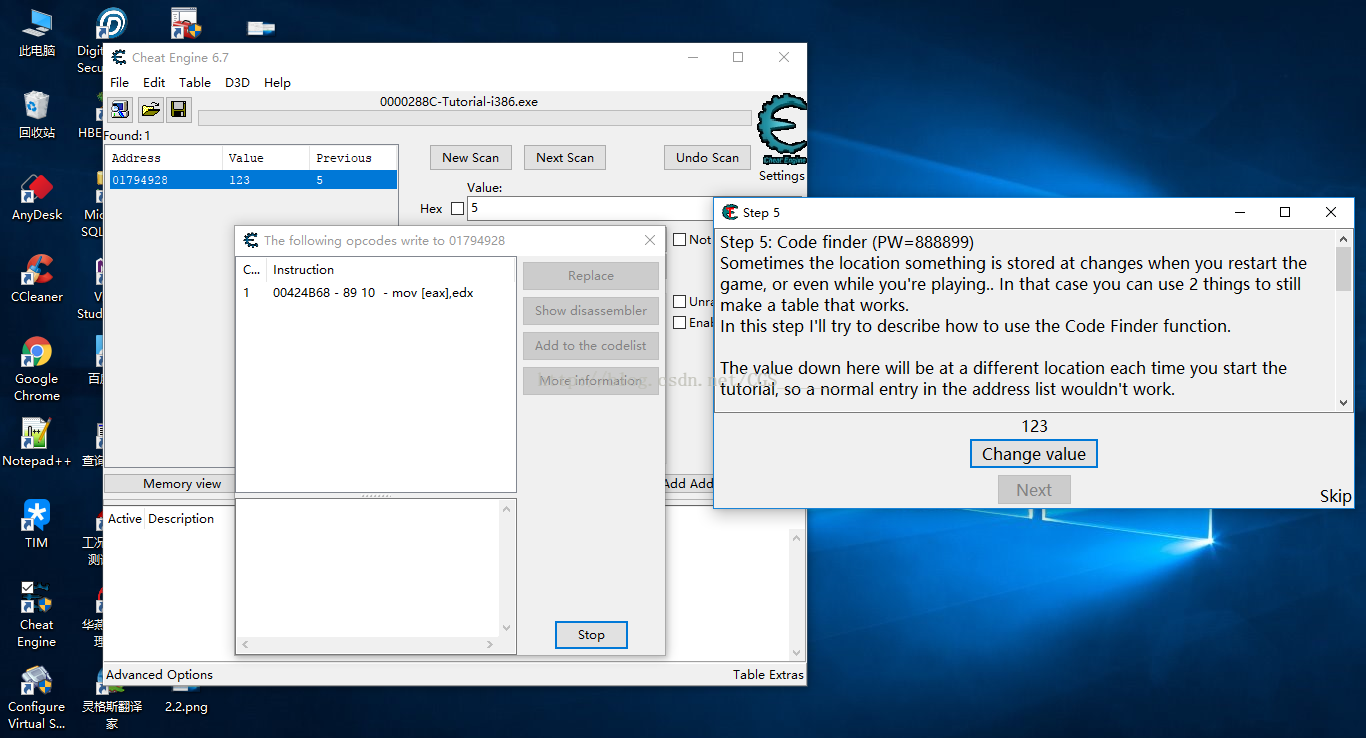This screenshot has width=1366, height=738.
Task: Select the CCleaner desktop shortcut
Action: point(37,279)
